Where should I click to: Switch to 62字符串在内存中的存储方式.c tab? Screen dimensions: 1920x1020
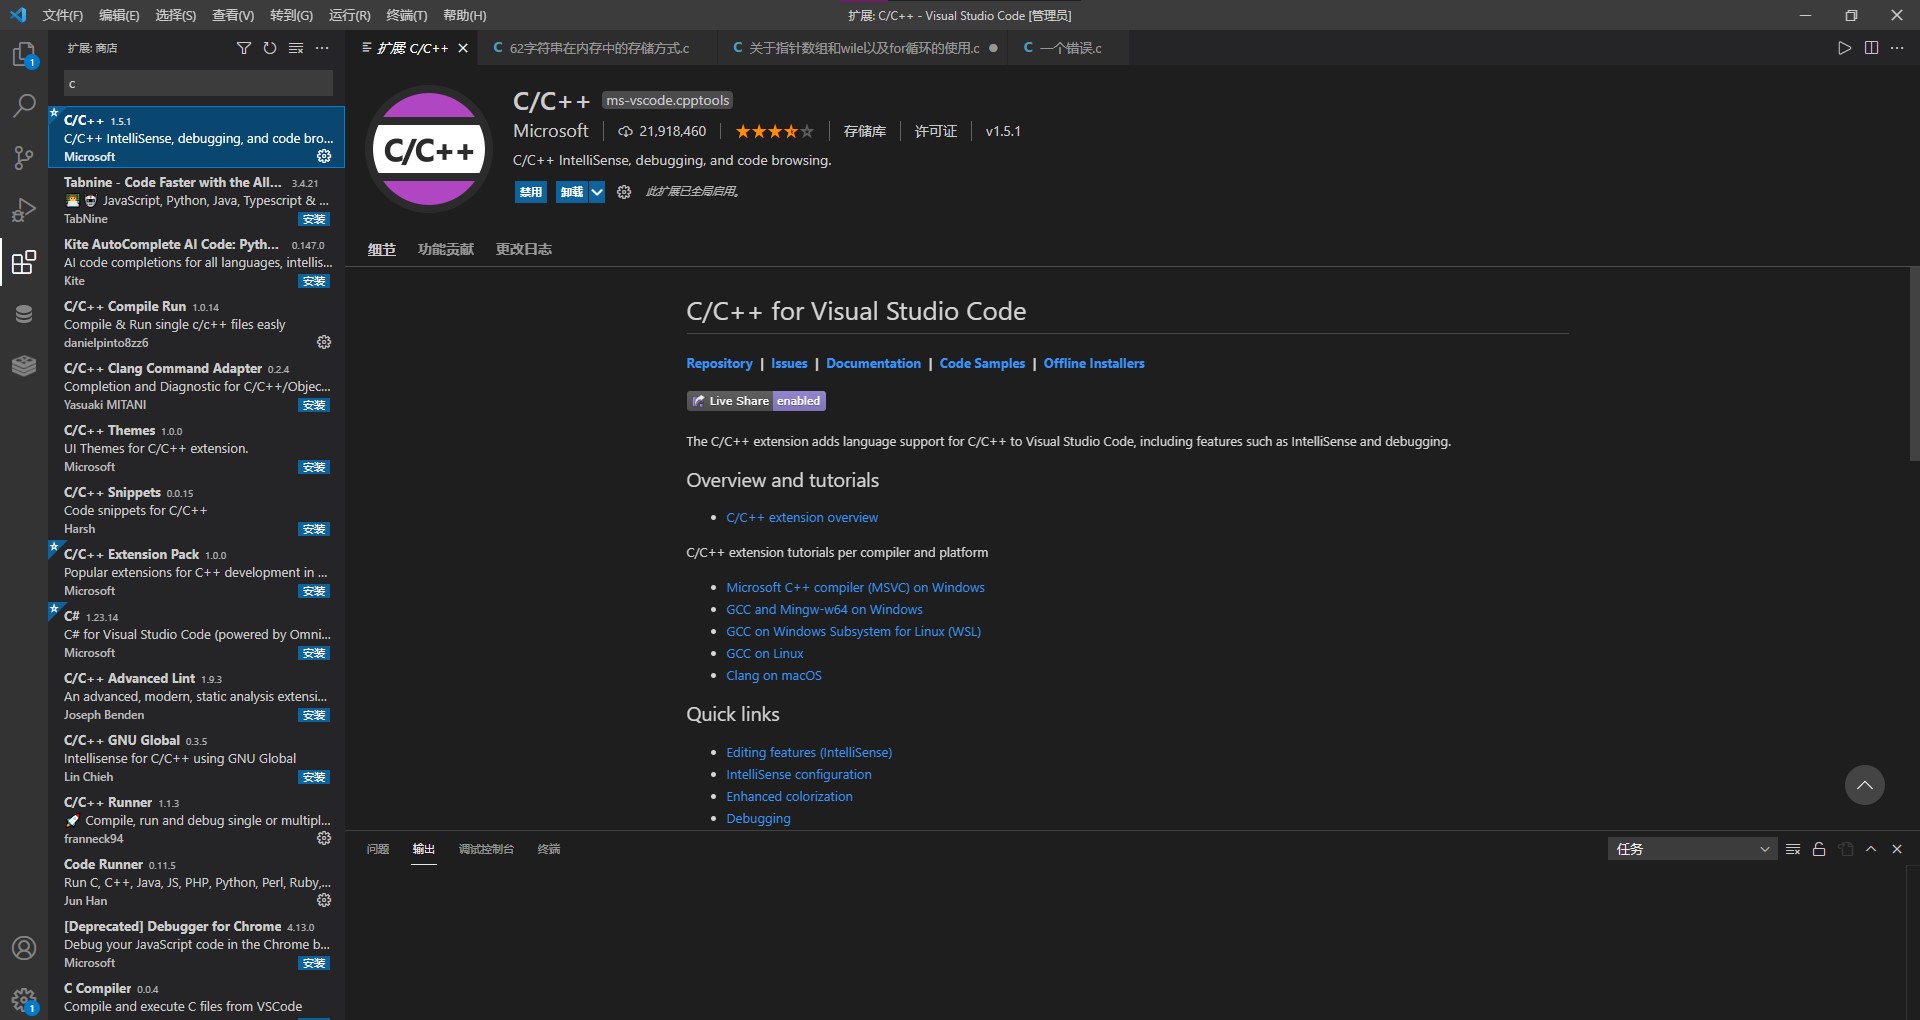pyautogui.click(x=599, y=48)
